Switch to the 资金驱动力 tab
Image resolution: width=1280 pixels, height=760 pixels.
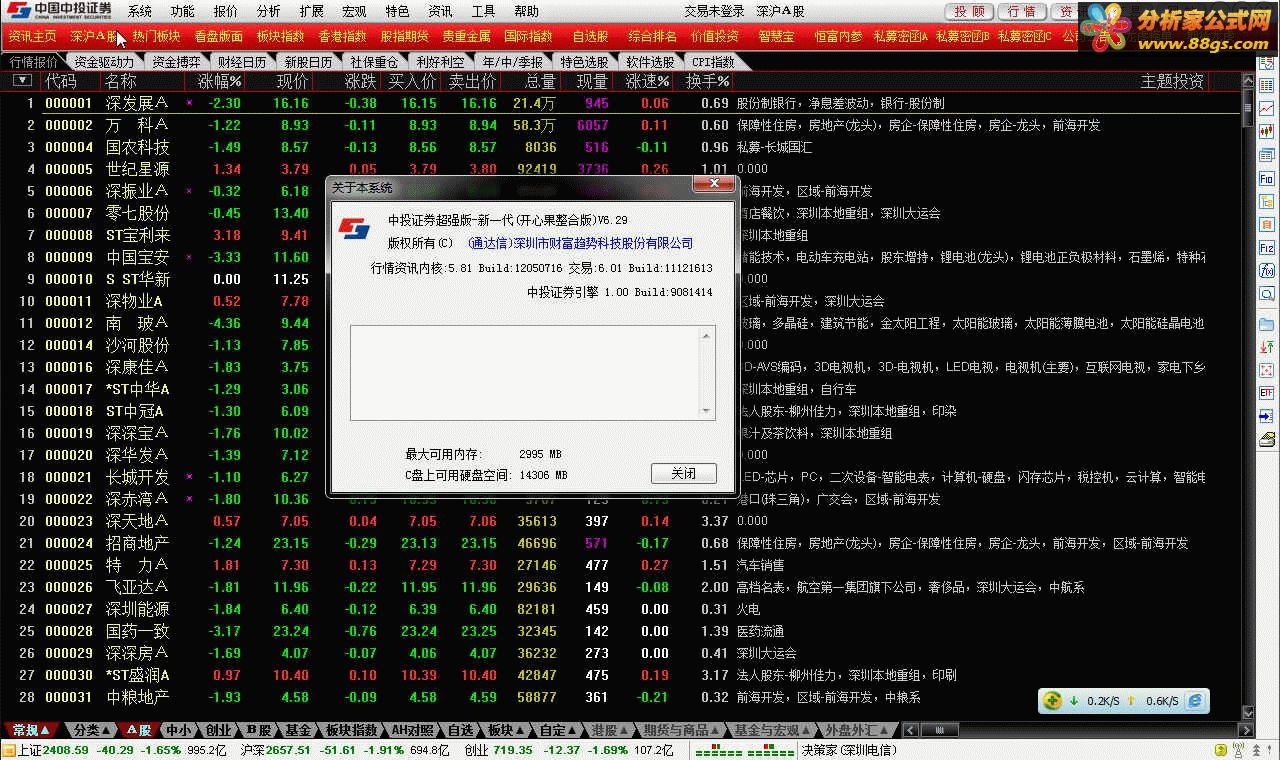coord(104,62)
